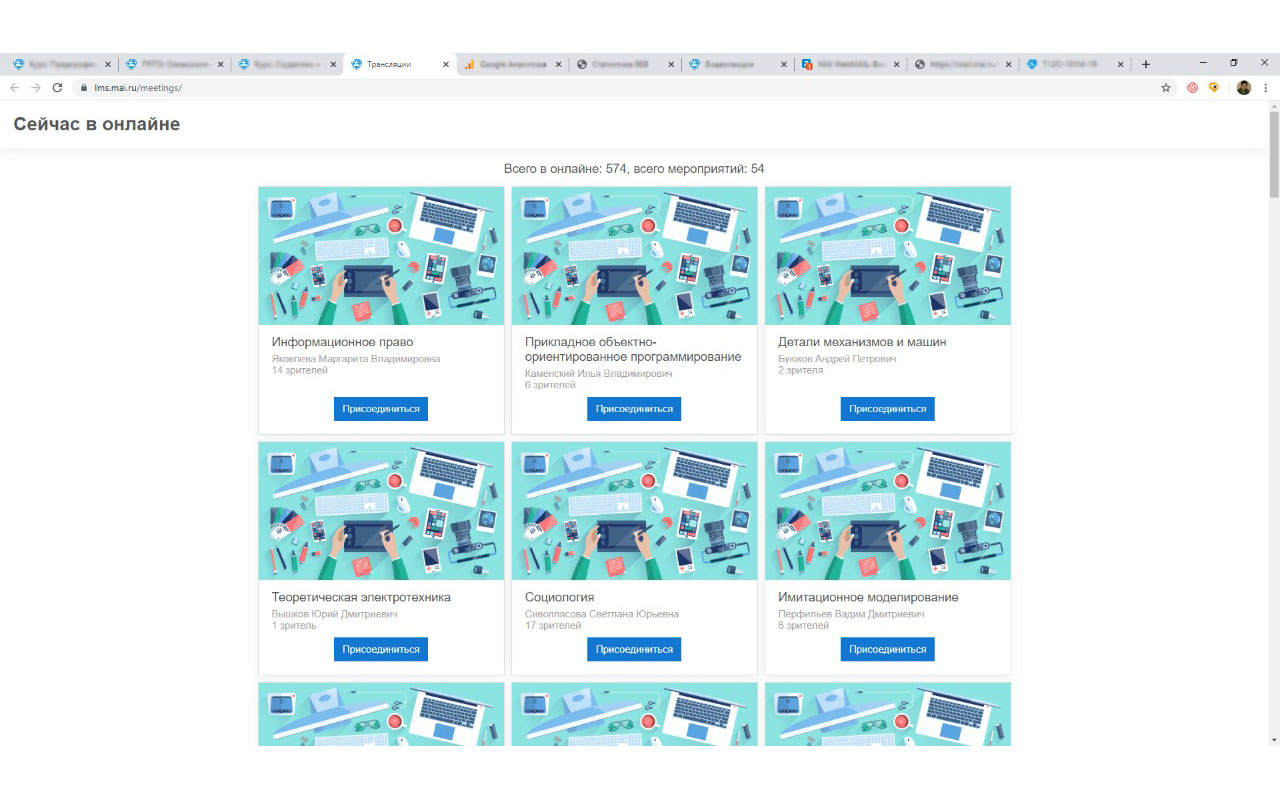Open the yellow extension icon in toolbar

pos(1214,88)
